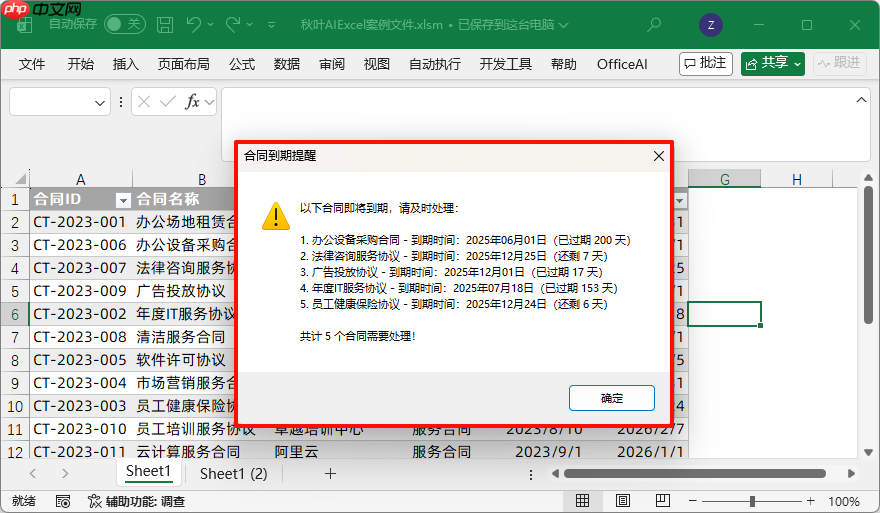
Task: Select column G header
Action: click(725, 179)
